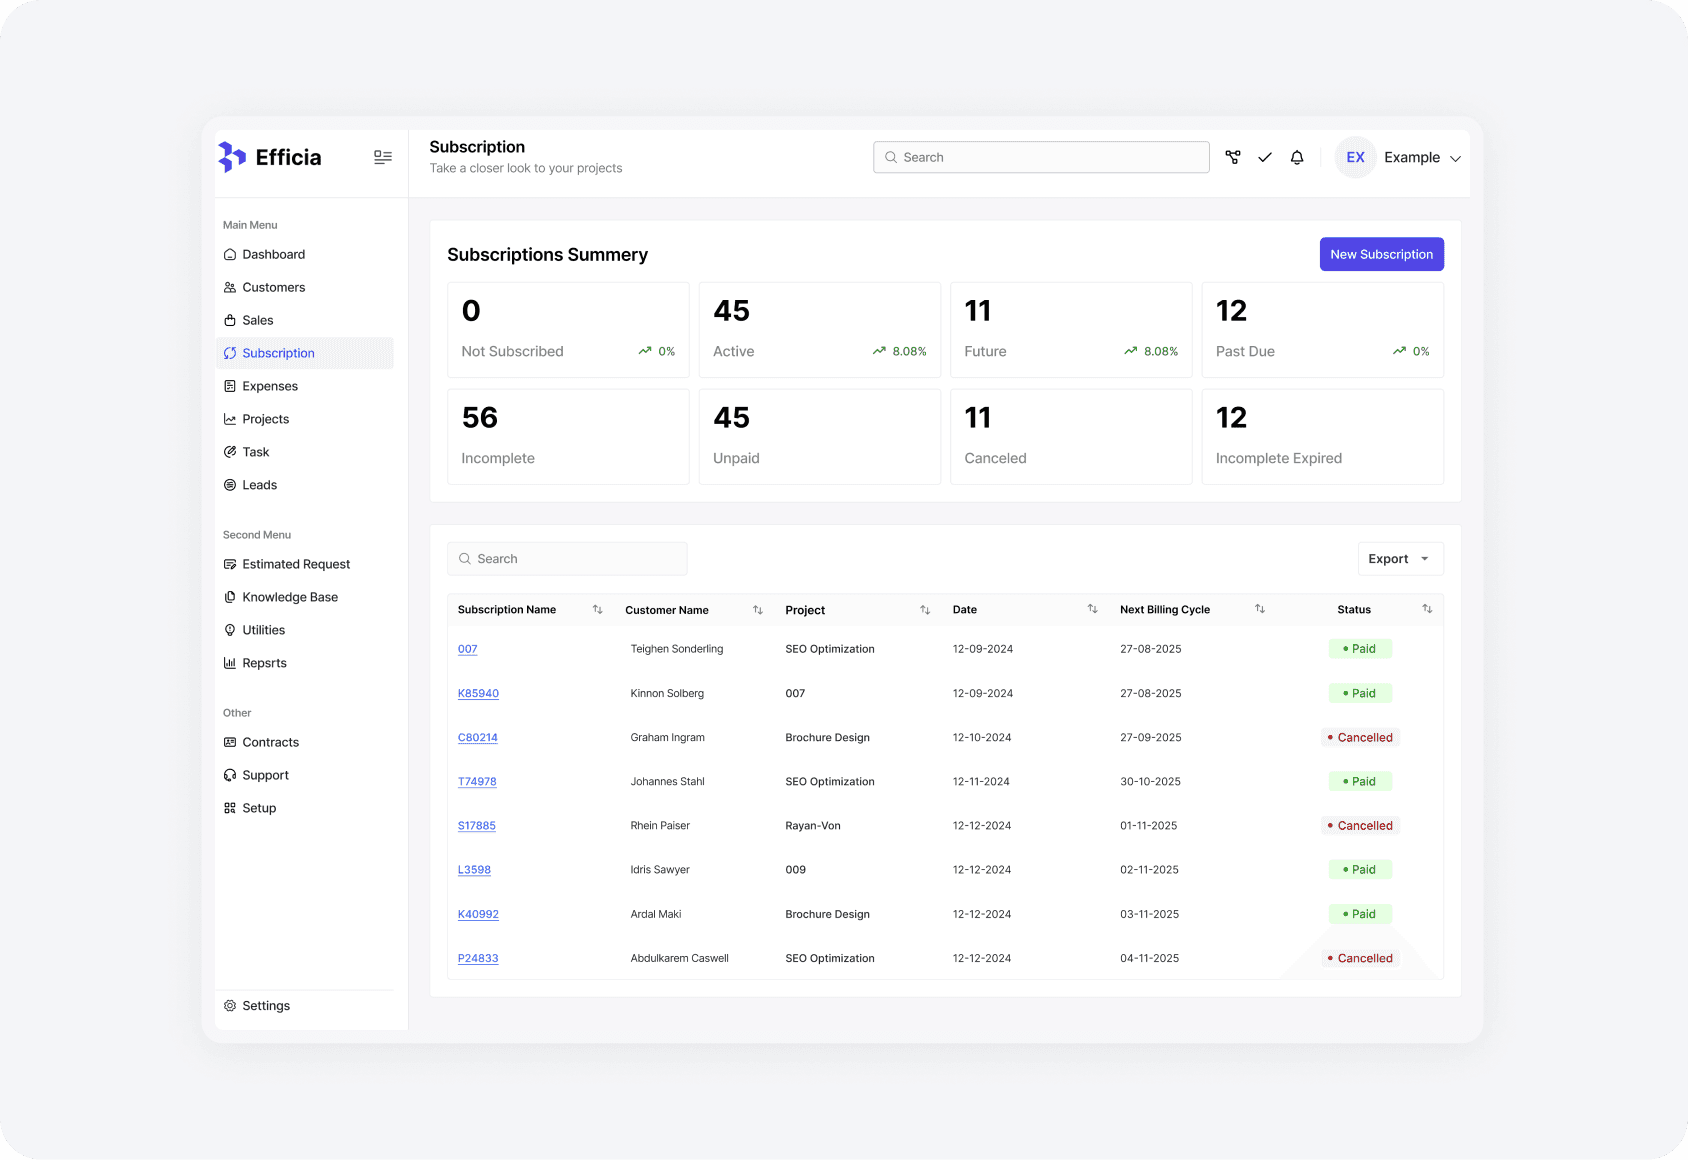Open the Sales menu item
Screen dimensions: 1688x1160
(304, 320)
